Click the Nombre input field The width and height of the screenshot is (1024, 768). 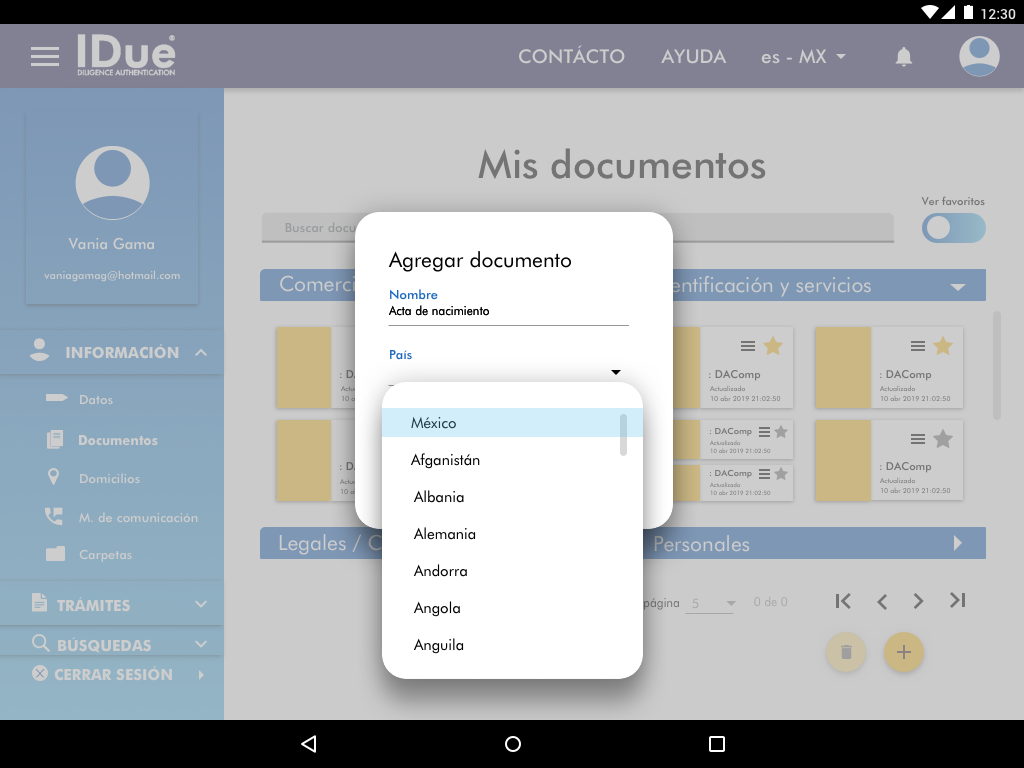coord(508,312)
